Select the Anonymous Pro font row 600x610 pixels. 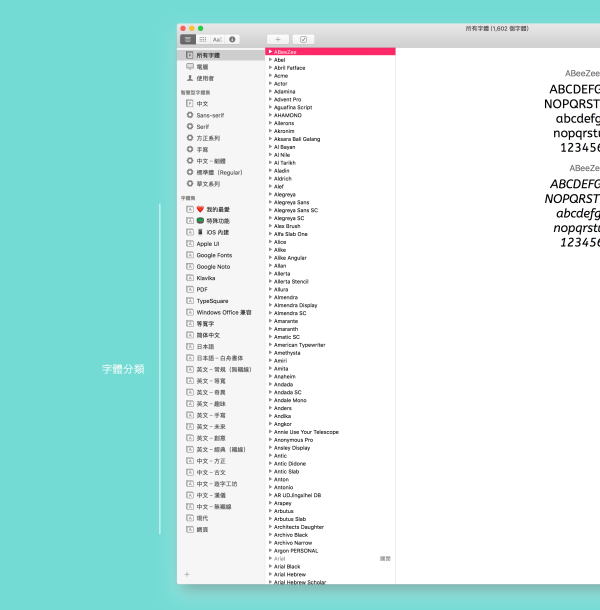coord(330,440)
